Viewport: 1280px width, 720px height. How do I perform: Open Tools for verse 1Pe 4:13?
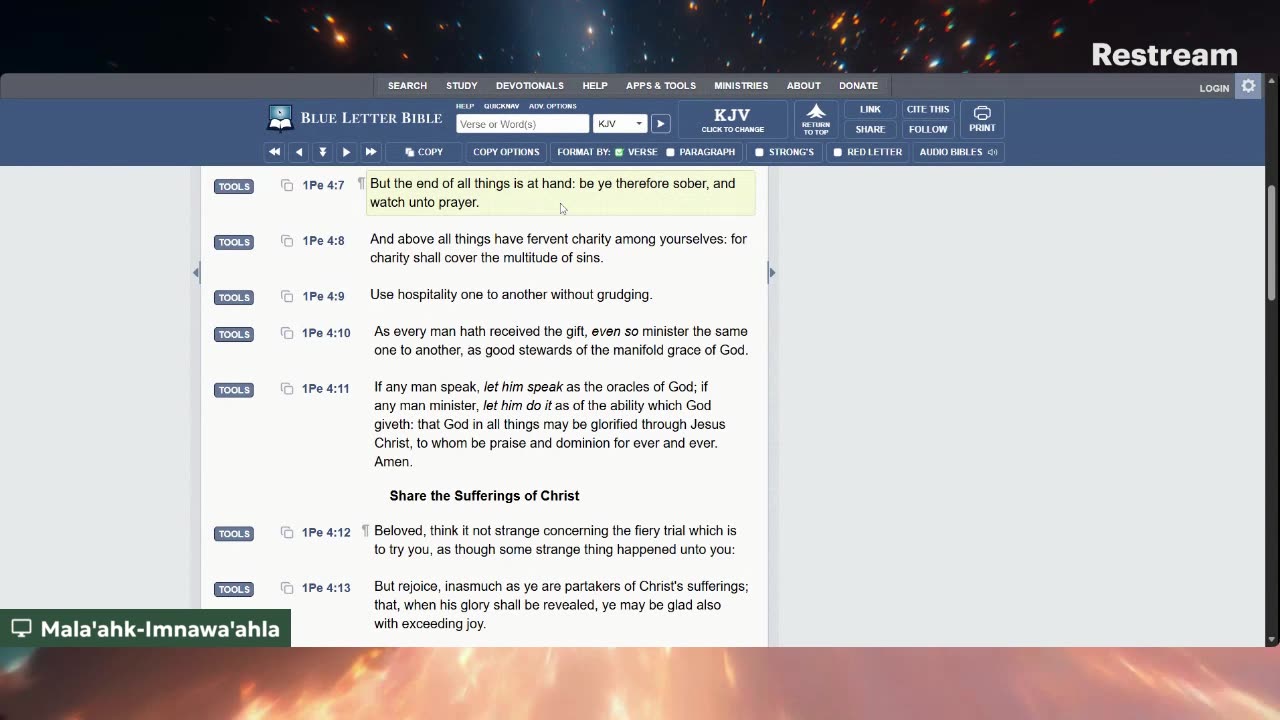234,589
